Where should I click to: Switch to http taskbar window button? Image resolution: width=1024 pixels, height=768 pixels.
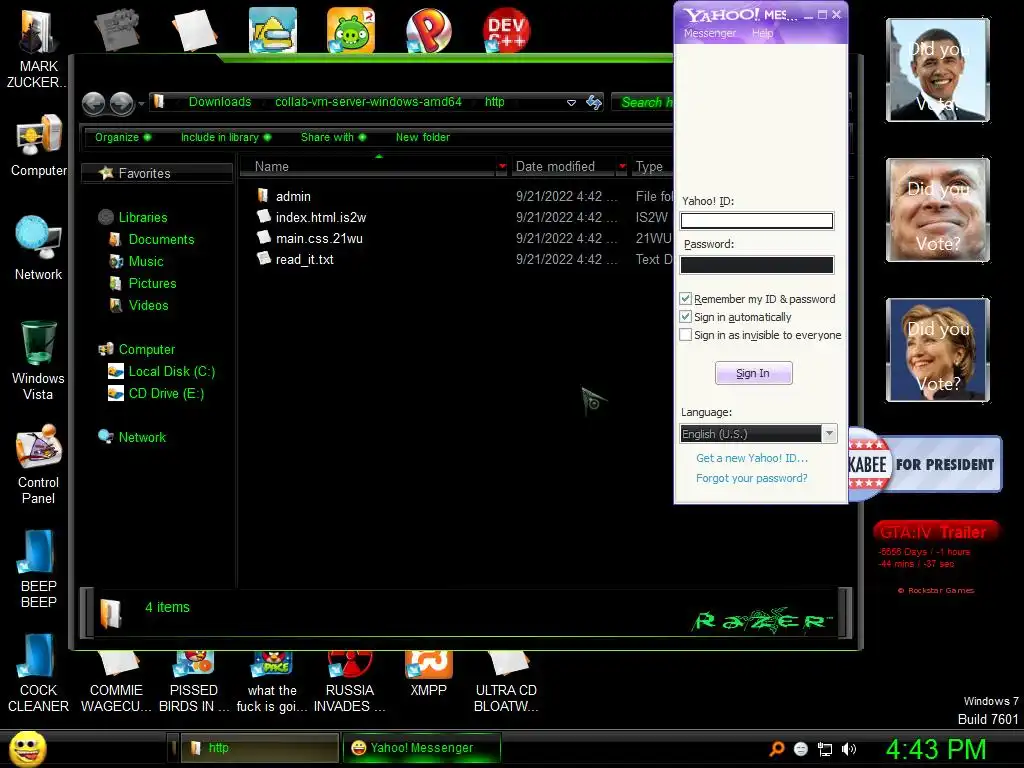(x=259, y=748)
